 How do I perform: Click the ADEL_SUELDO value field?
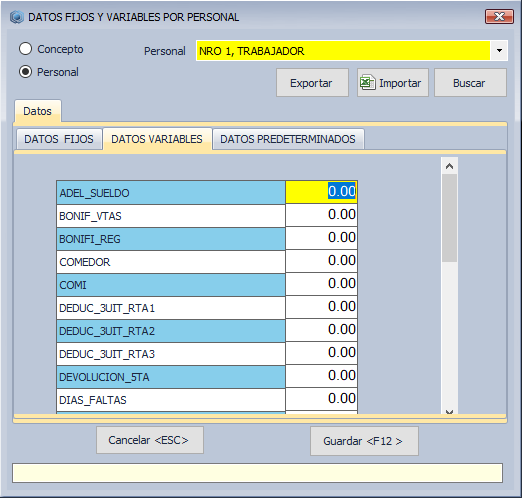coord(321,192)
